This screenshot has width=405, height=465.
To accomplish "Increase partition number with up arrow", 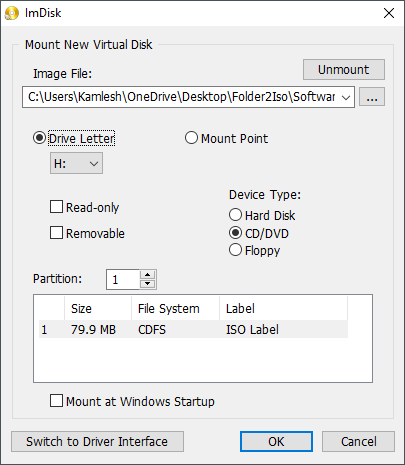I will pyautogui.click(x=147, y=275).
